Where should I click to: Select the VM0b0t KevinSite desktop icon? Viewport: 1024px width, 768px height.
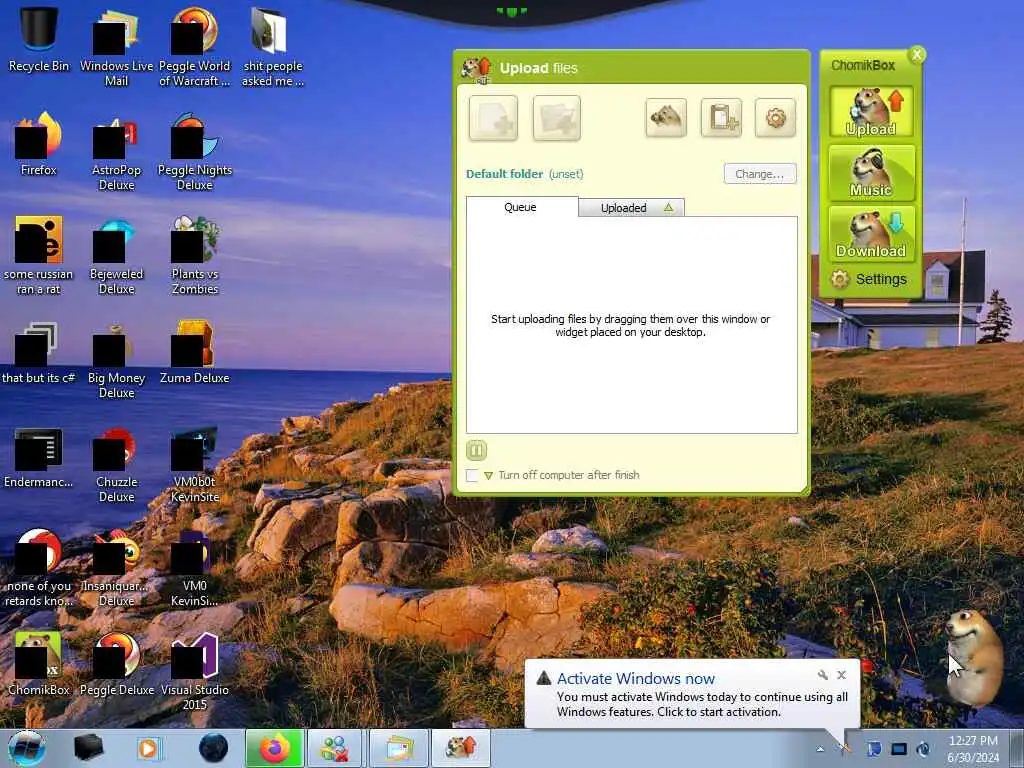click(x=195, y=464)
